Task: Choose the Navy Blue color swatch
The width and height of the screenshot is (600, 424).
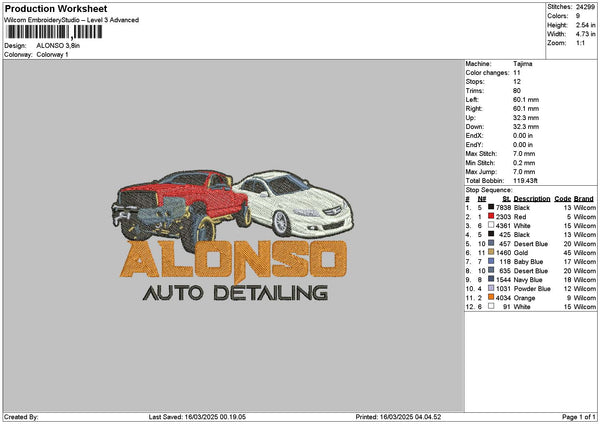Action: click(x=491, y=279)
